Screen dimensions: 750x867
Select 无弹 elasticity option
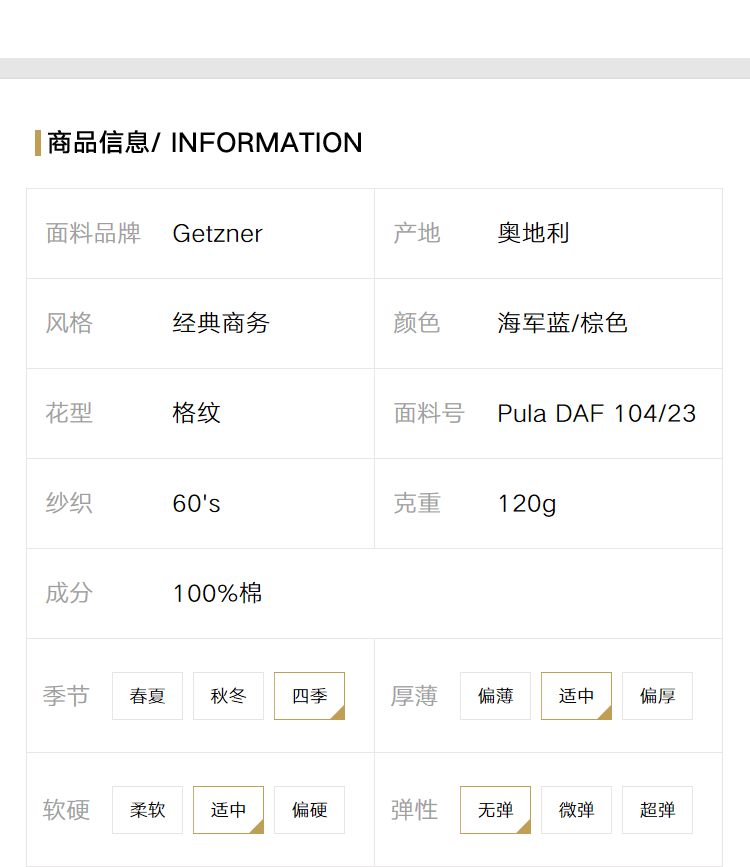pos(495,809)
